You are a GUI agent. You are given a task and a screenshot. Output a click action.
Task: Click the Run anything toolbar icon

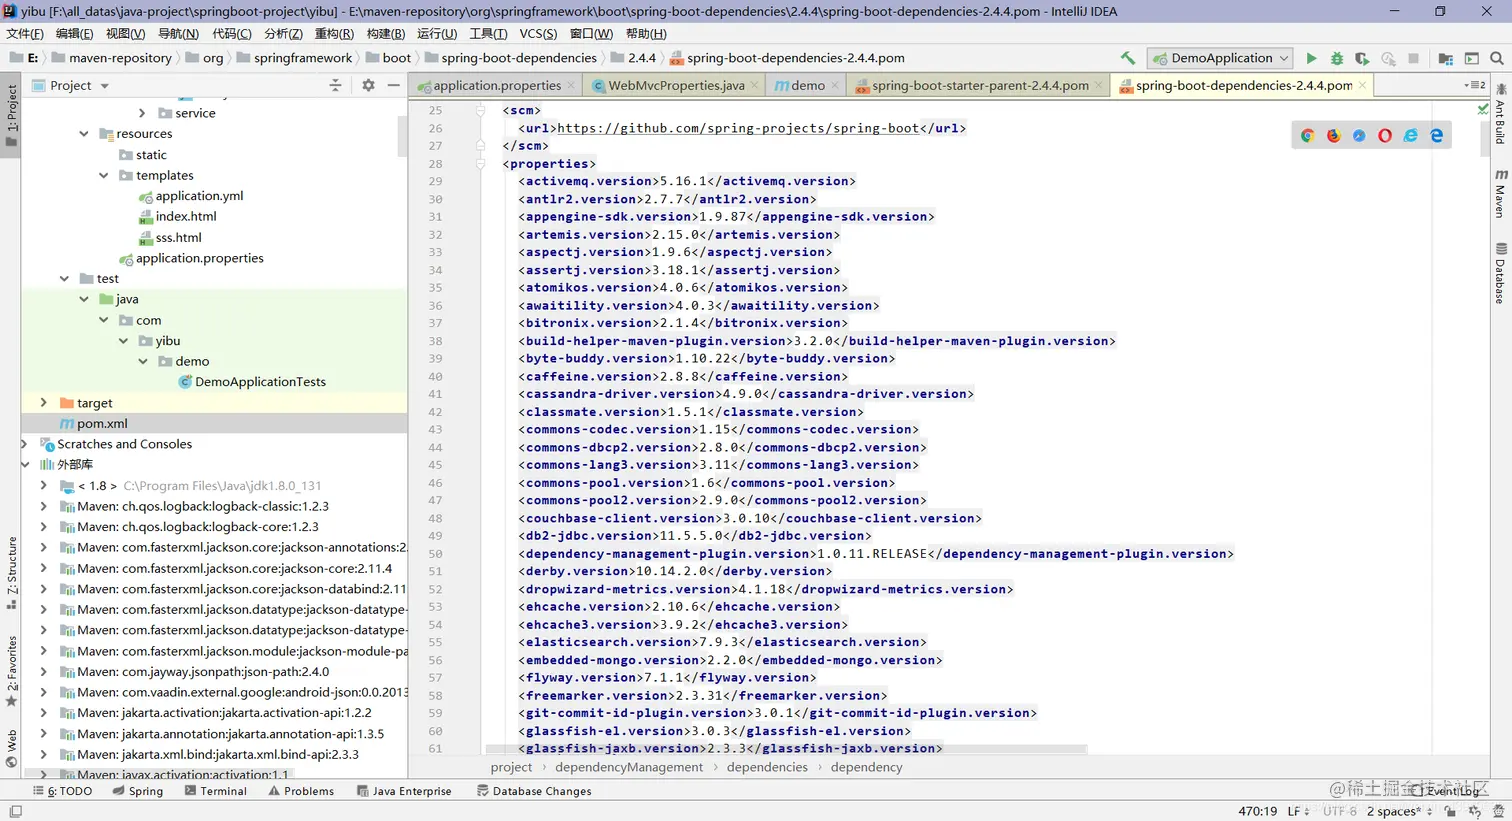point(1471,58)
